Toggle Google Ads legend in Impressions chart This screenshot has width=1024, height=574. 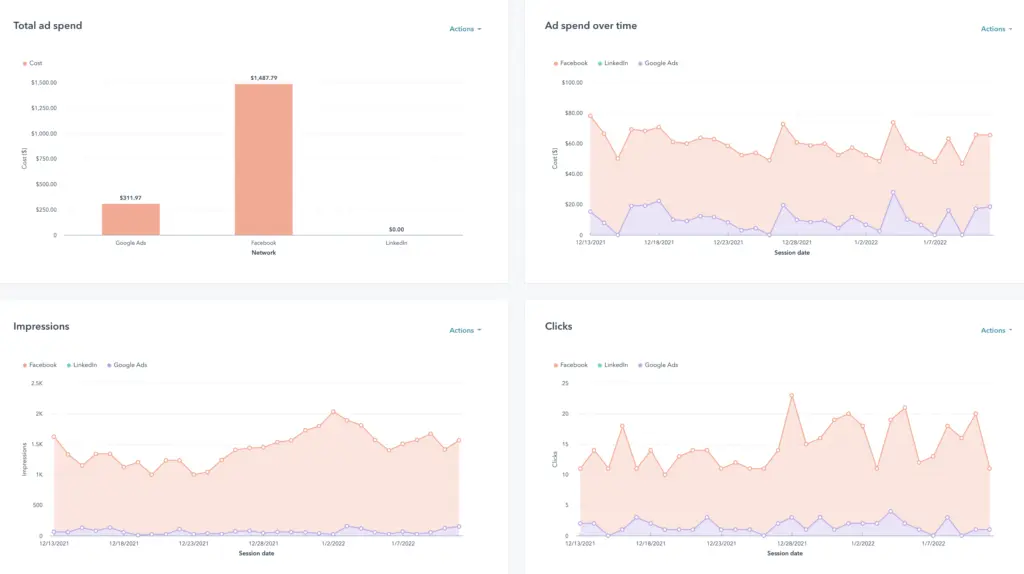pyautogui.click(x=127, y=365)
